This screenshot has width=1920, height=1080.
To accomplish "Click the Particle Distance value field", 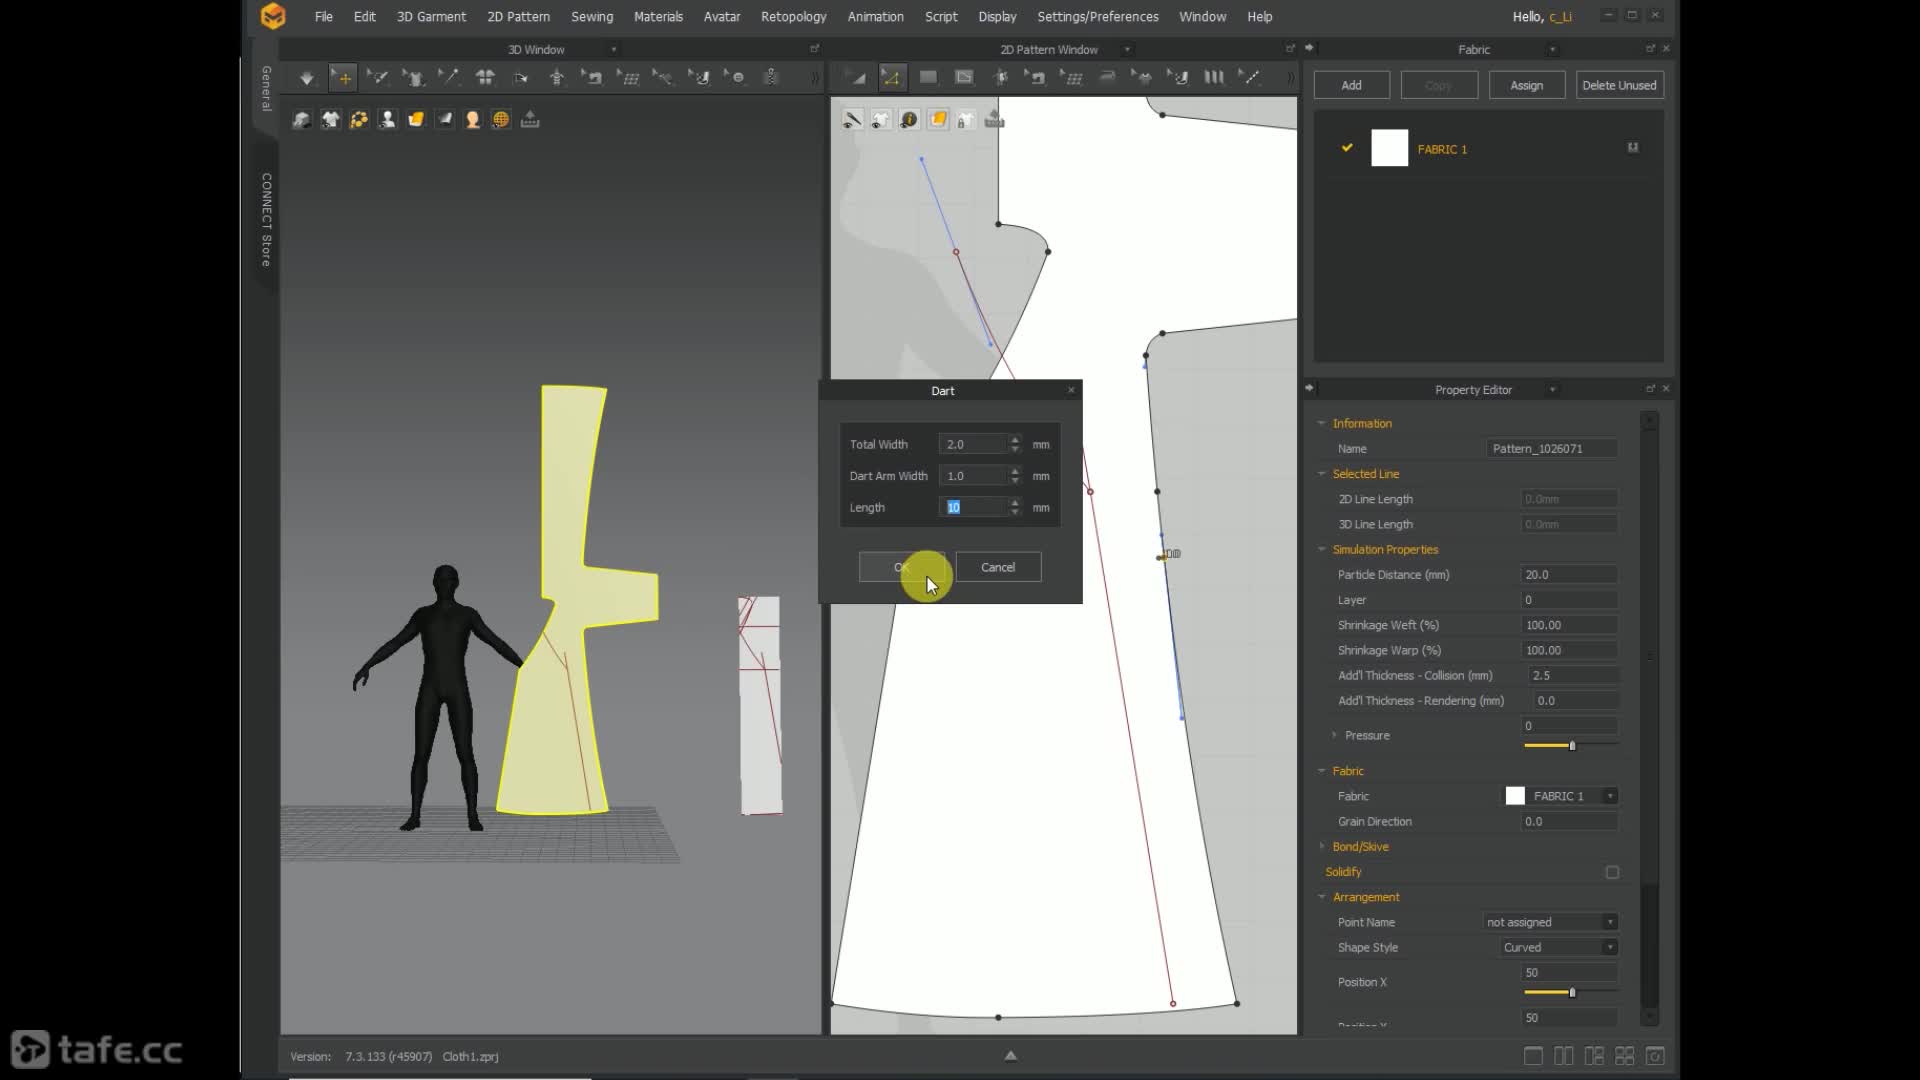I will click(x=1568, y=575).
